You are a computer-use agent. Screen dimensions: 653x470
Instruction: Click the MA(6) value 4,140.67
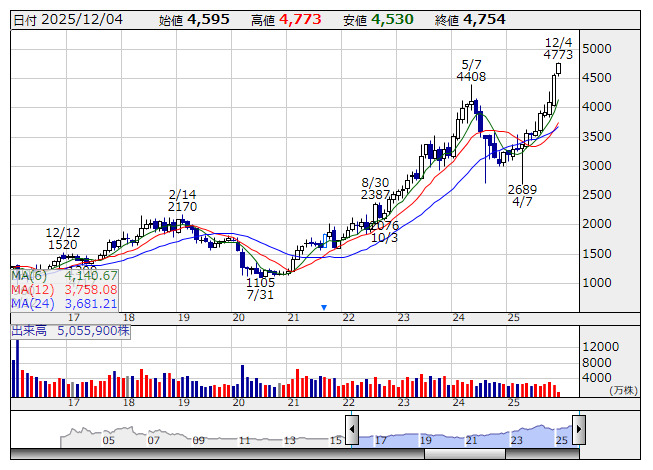point(91,276)
